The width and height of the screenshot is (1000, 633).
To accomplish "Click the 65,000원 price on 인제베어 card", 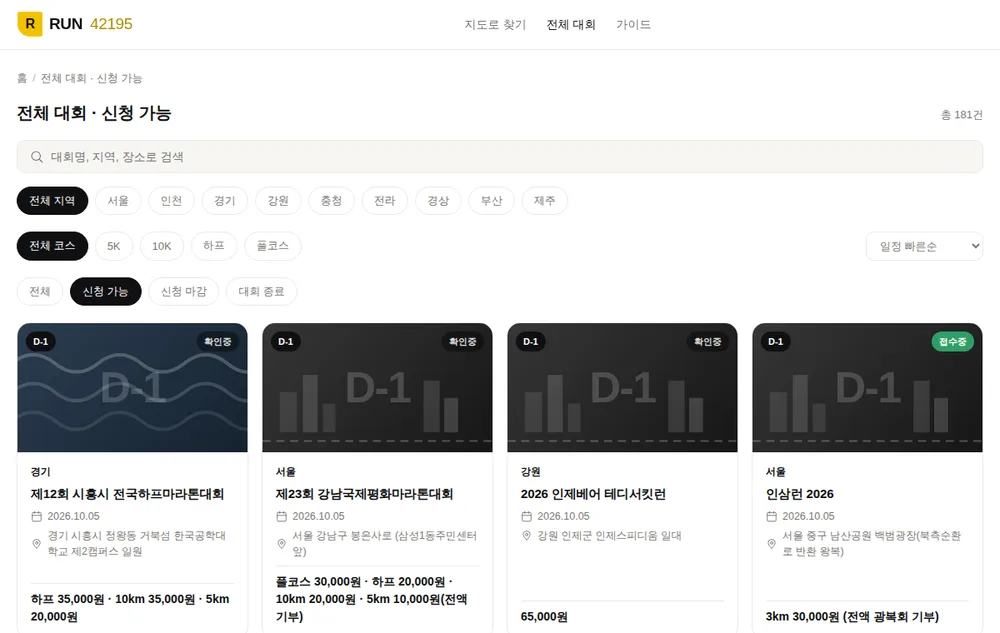I will point(544,616).
